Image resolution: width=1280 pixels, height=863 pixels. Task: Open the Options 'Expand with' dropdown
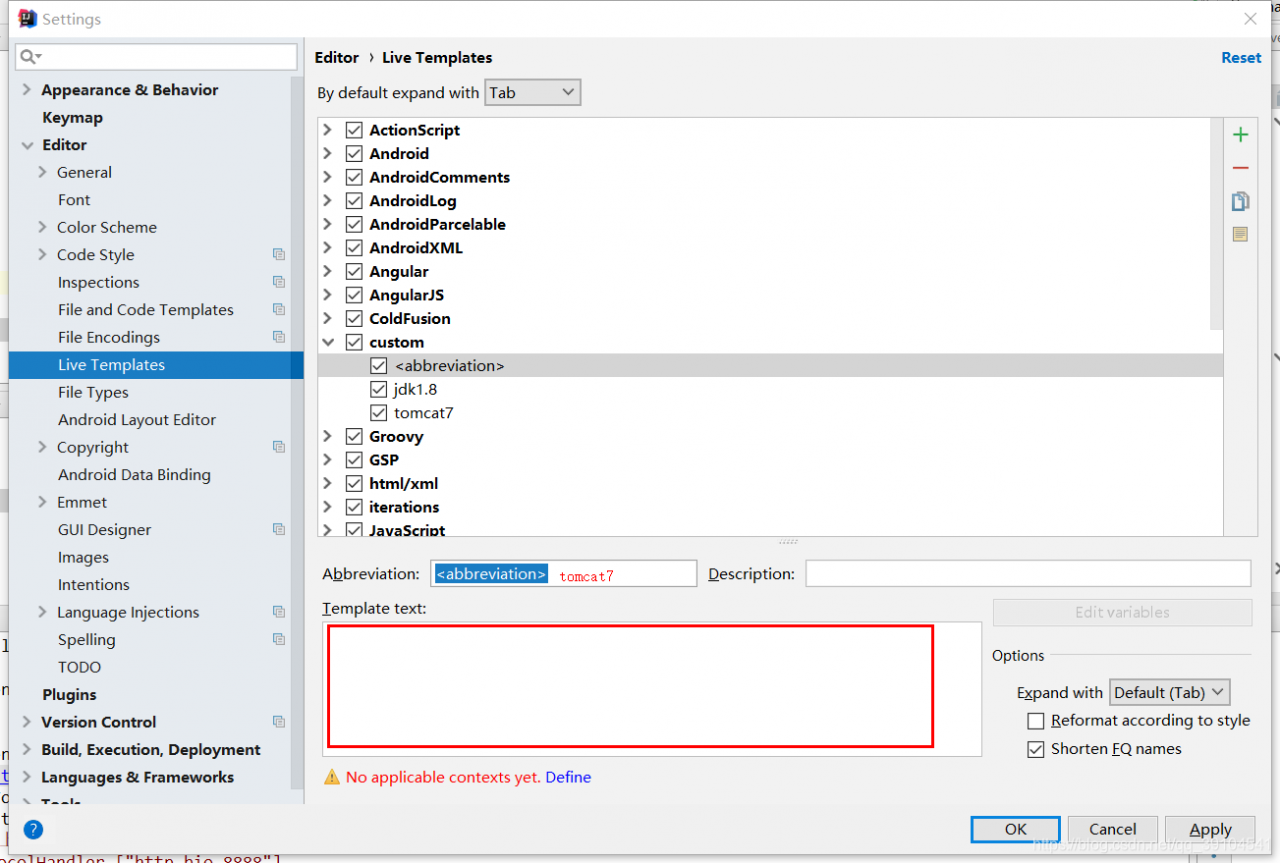pyautogui.click(x=1169, y=692)
